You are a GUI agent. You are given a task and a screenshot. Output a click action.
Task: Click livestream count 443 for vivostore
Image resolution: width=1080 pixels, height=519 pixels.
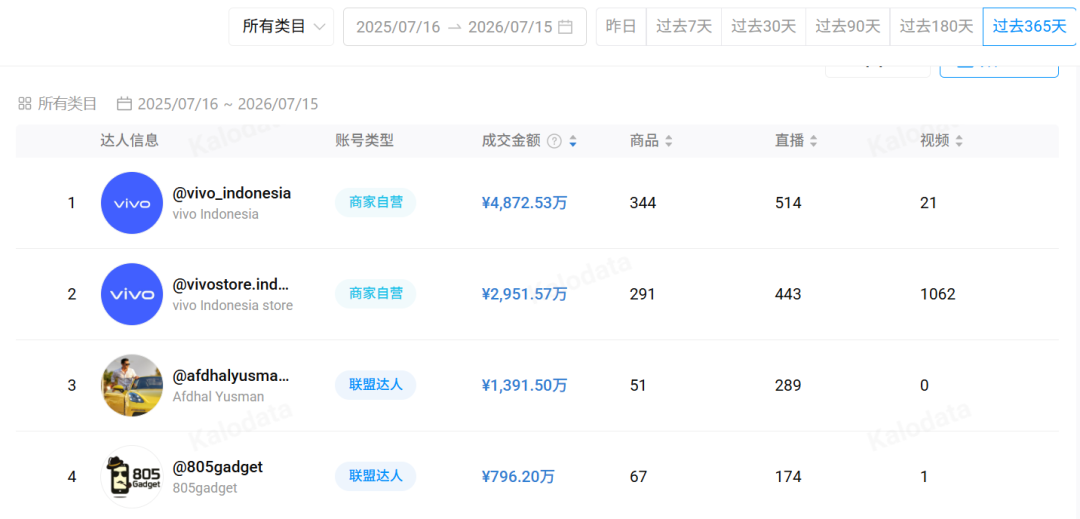click(788, 295)
